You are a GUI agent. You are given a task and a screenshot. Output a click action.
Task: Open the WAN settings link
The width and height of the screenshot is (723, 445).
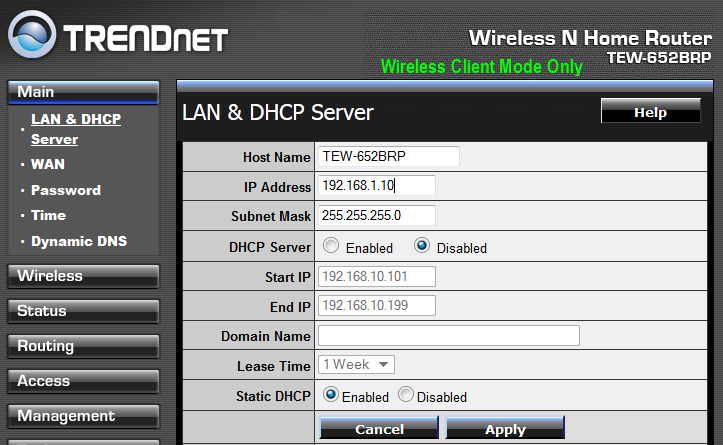48,164
